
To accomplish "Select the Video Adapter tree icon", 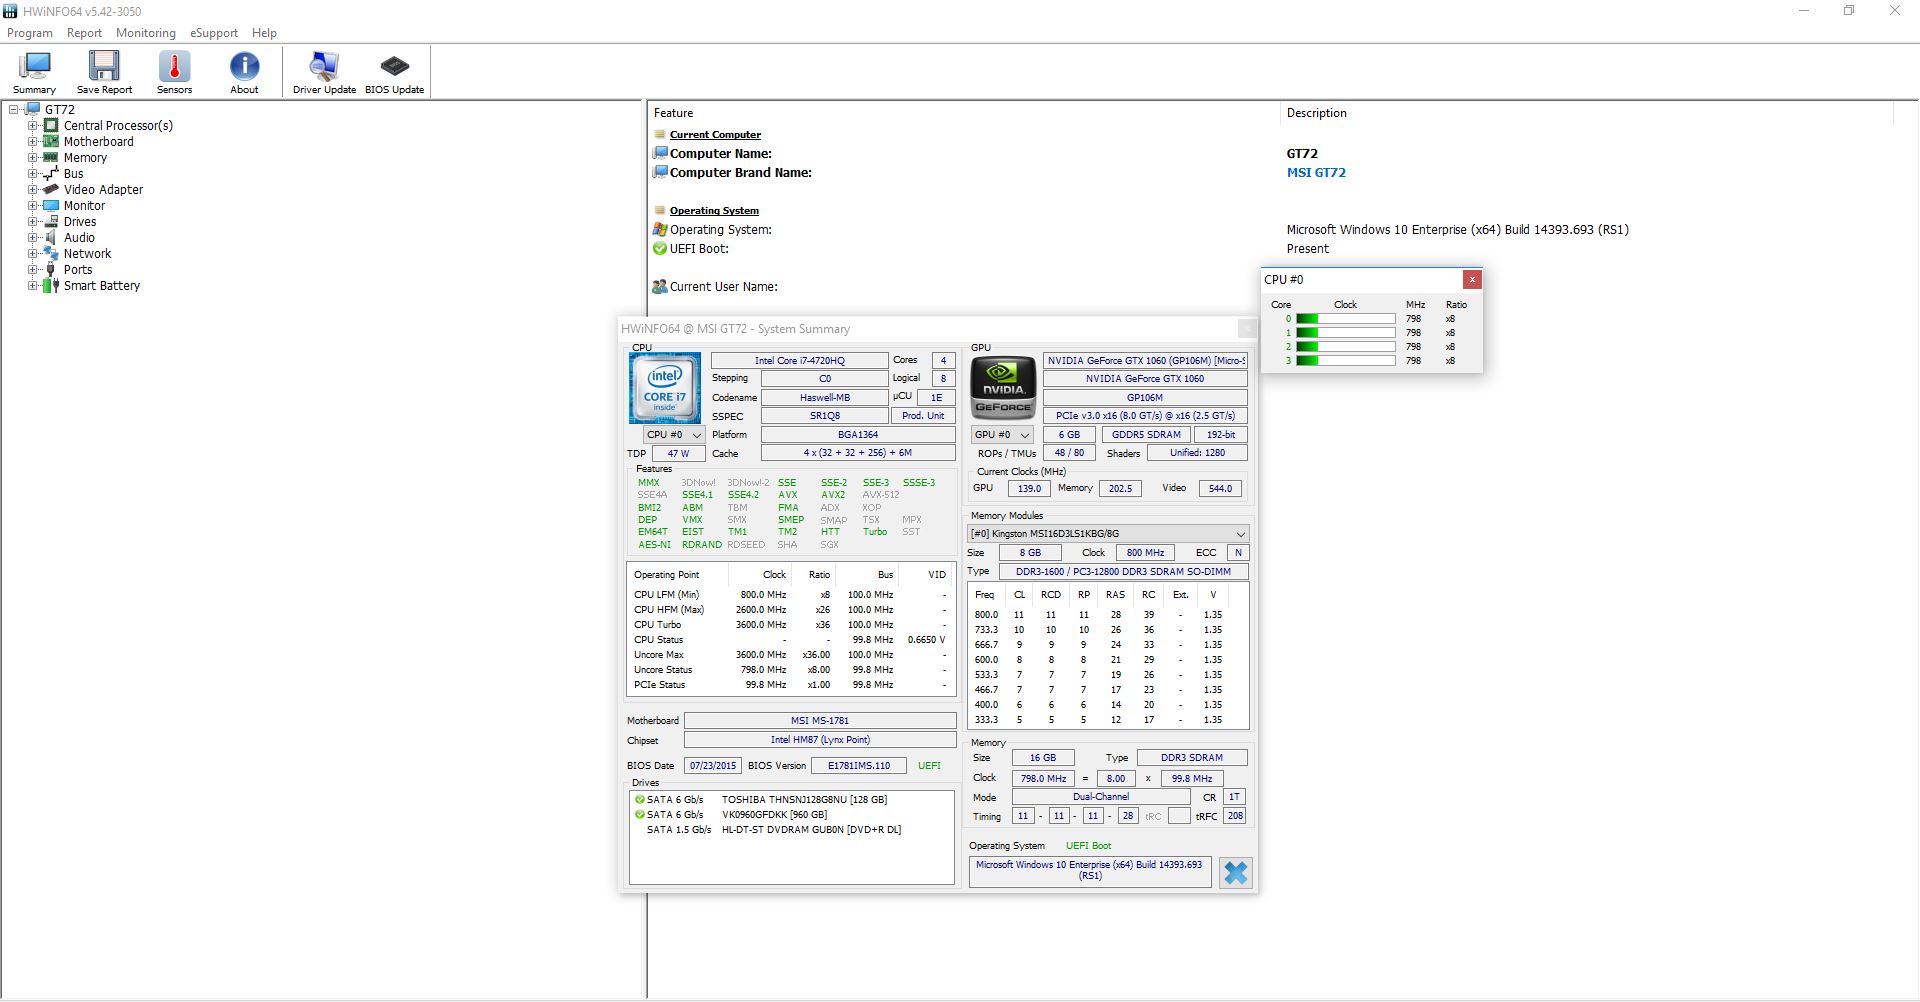I will tap(51, 190).
